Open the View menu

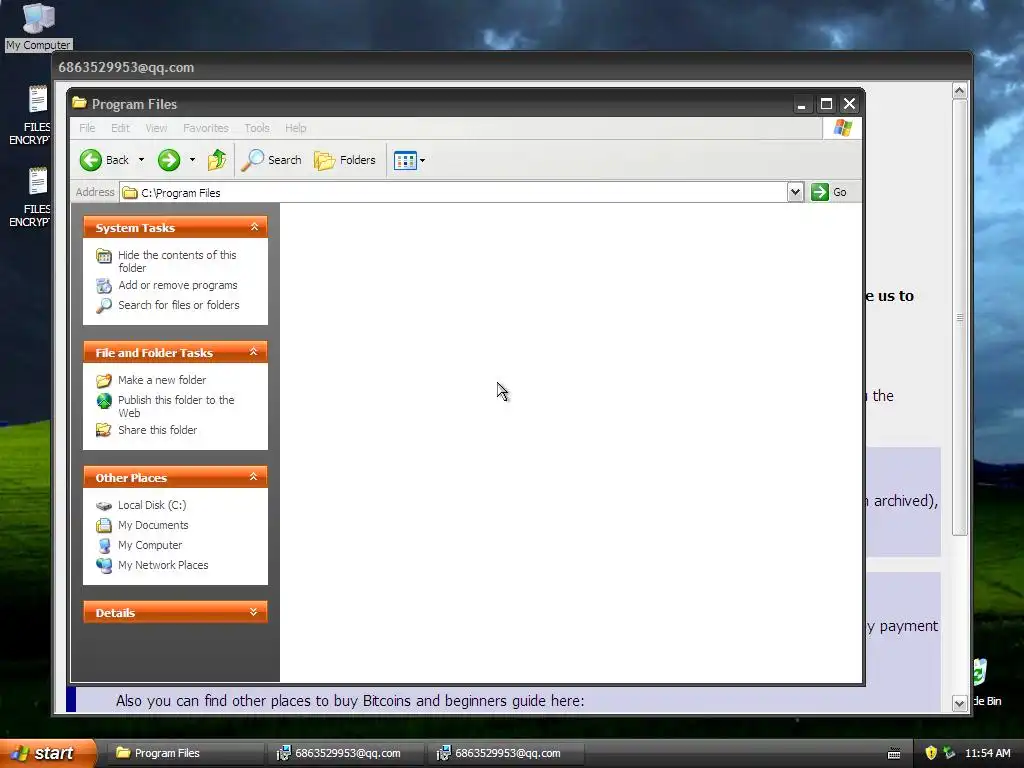pos(156,128)
